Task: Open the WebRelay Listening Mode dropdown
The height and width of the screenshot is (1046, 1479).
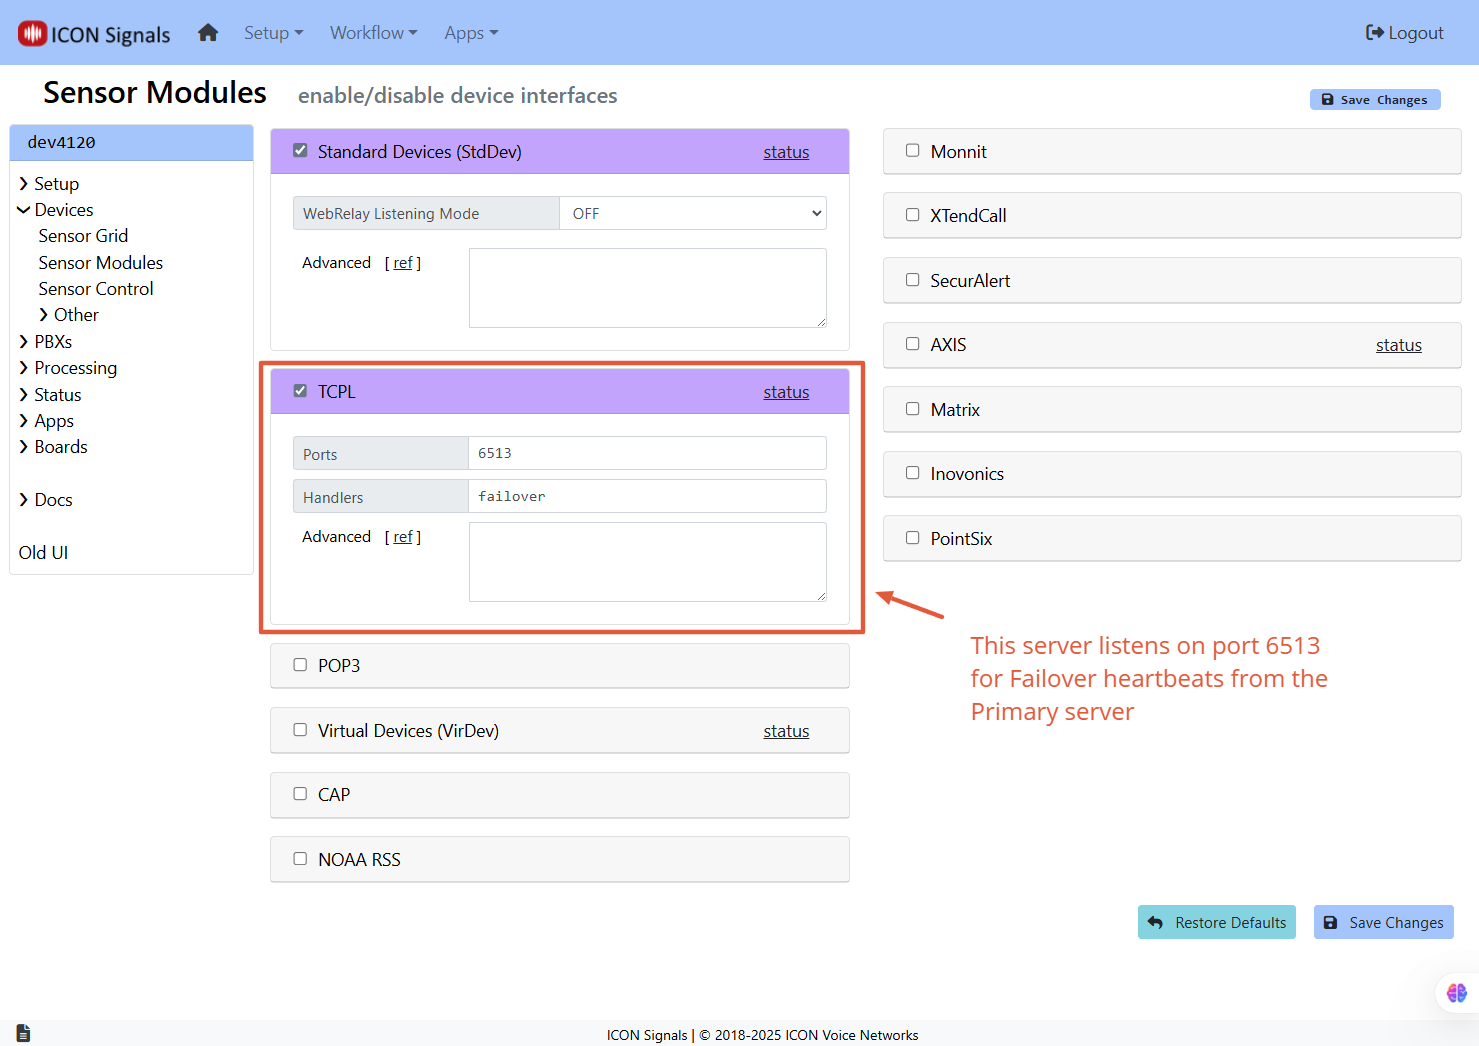Action: (x=692, y=213)
